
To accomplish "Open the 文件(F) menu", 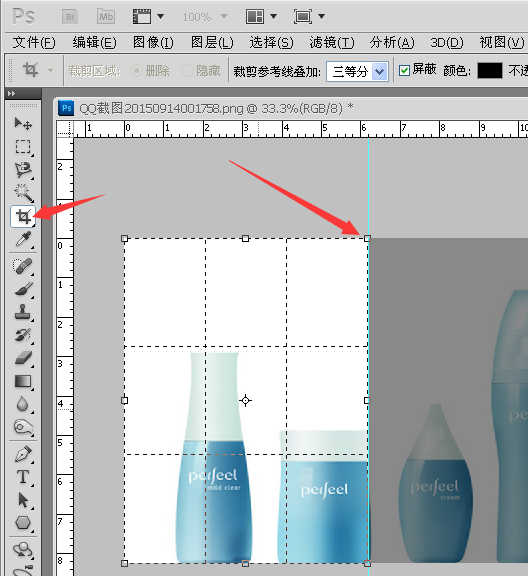I will pyautogui.click(x=34, y=43).
